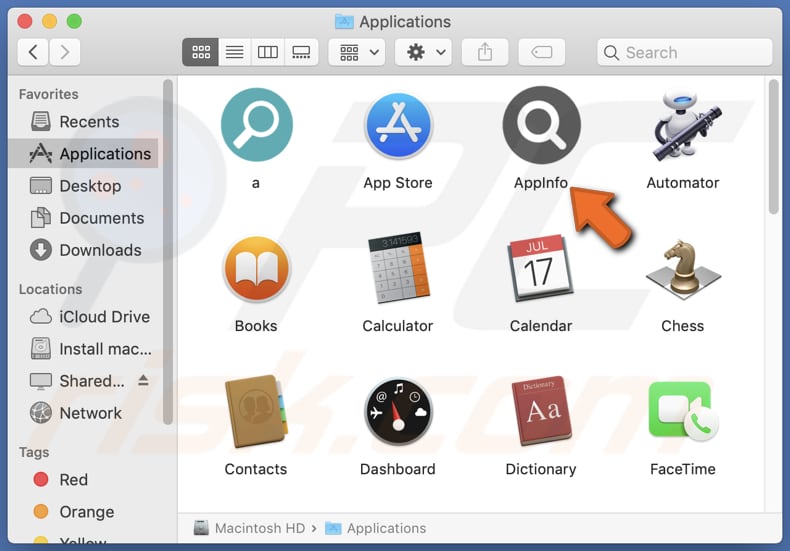Open Documents in the sidebar

(x=83, y=218)
